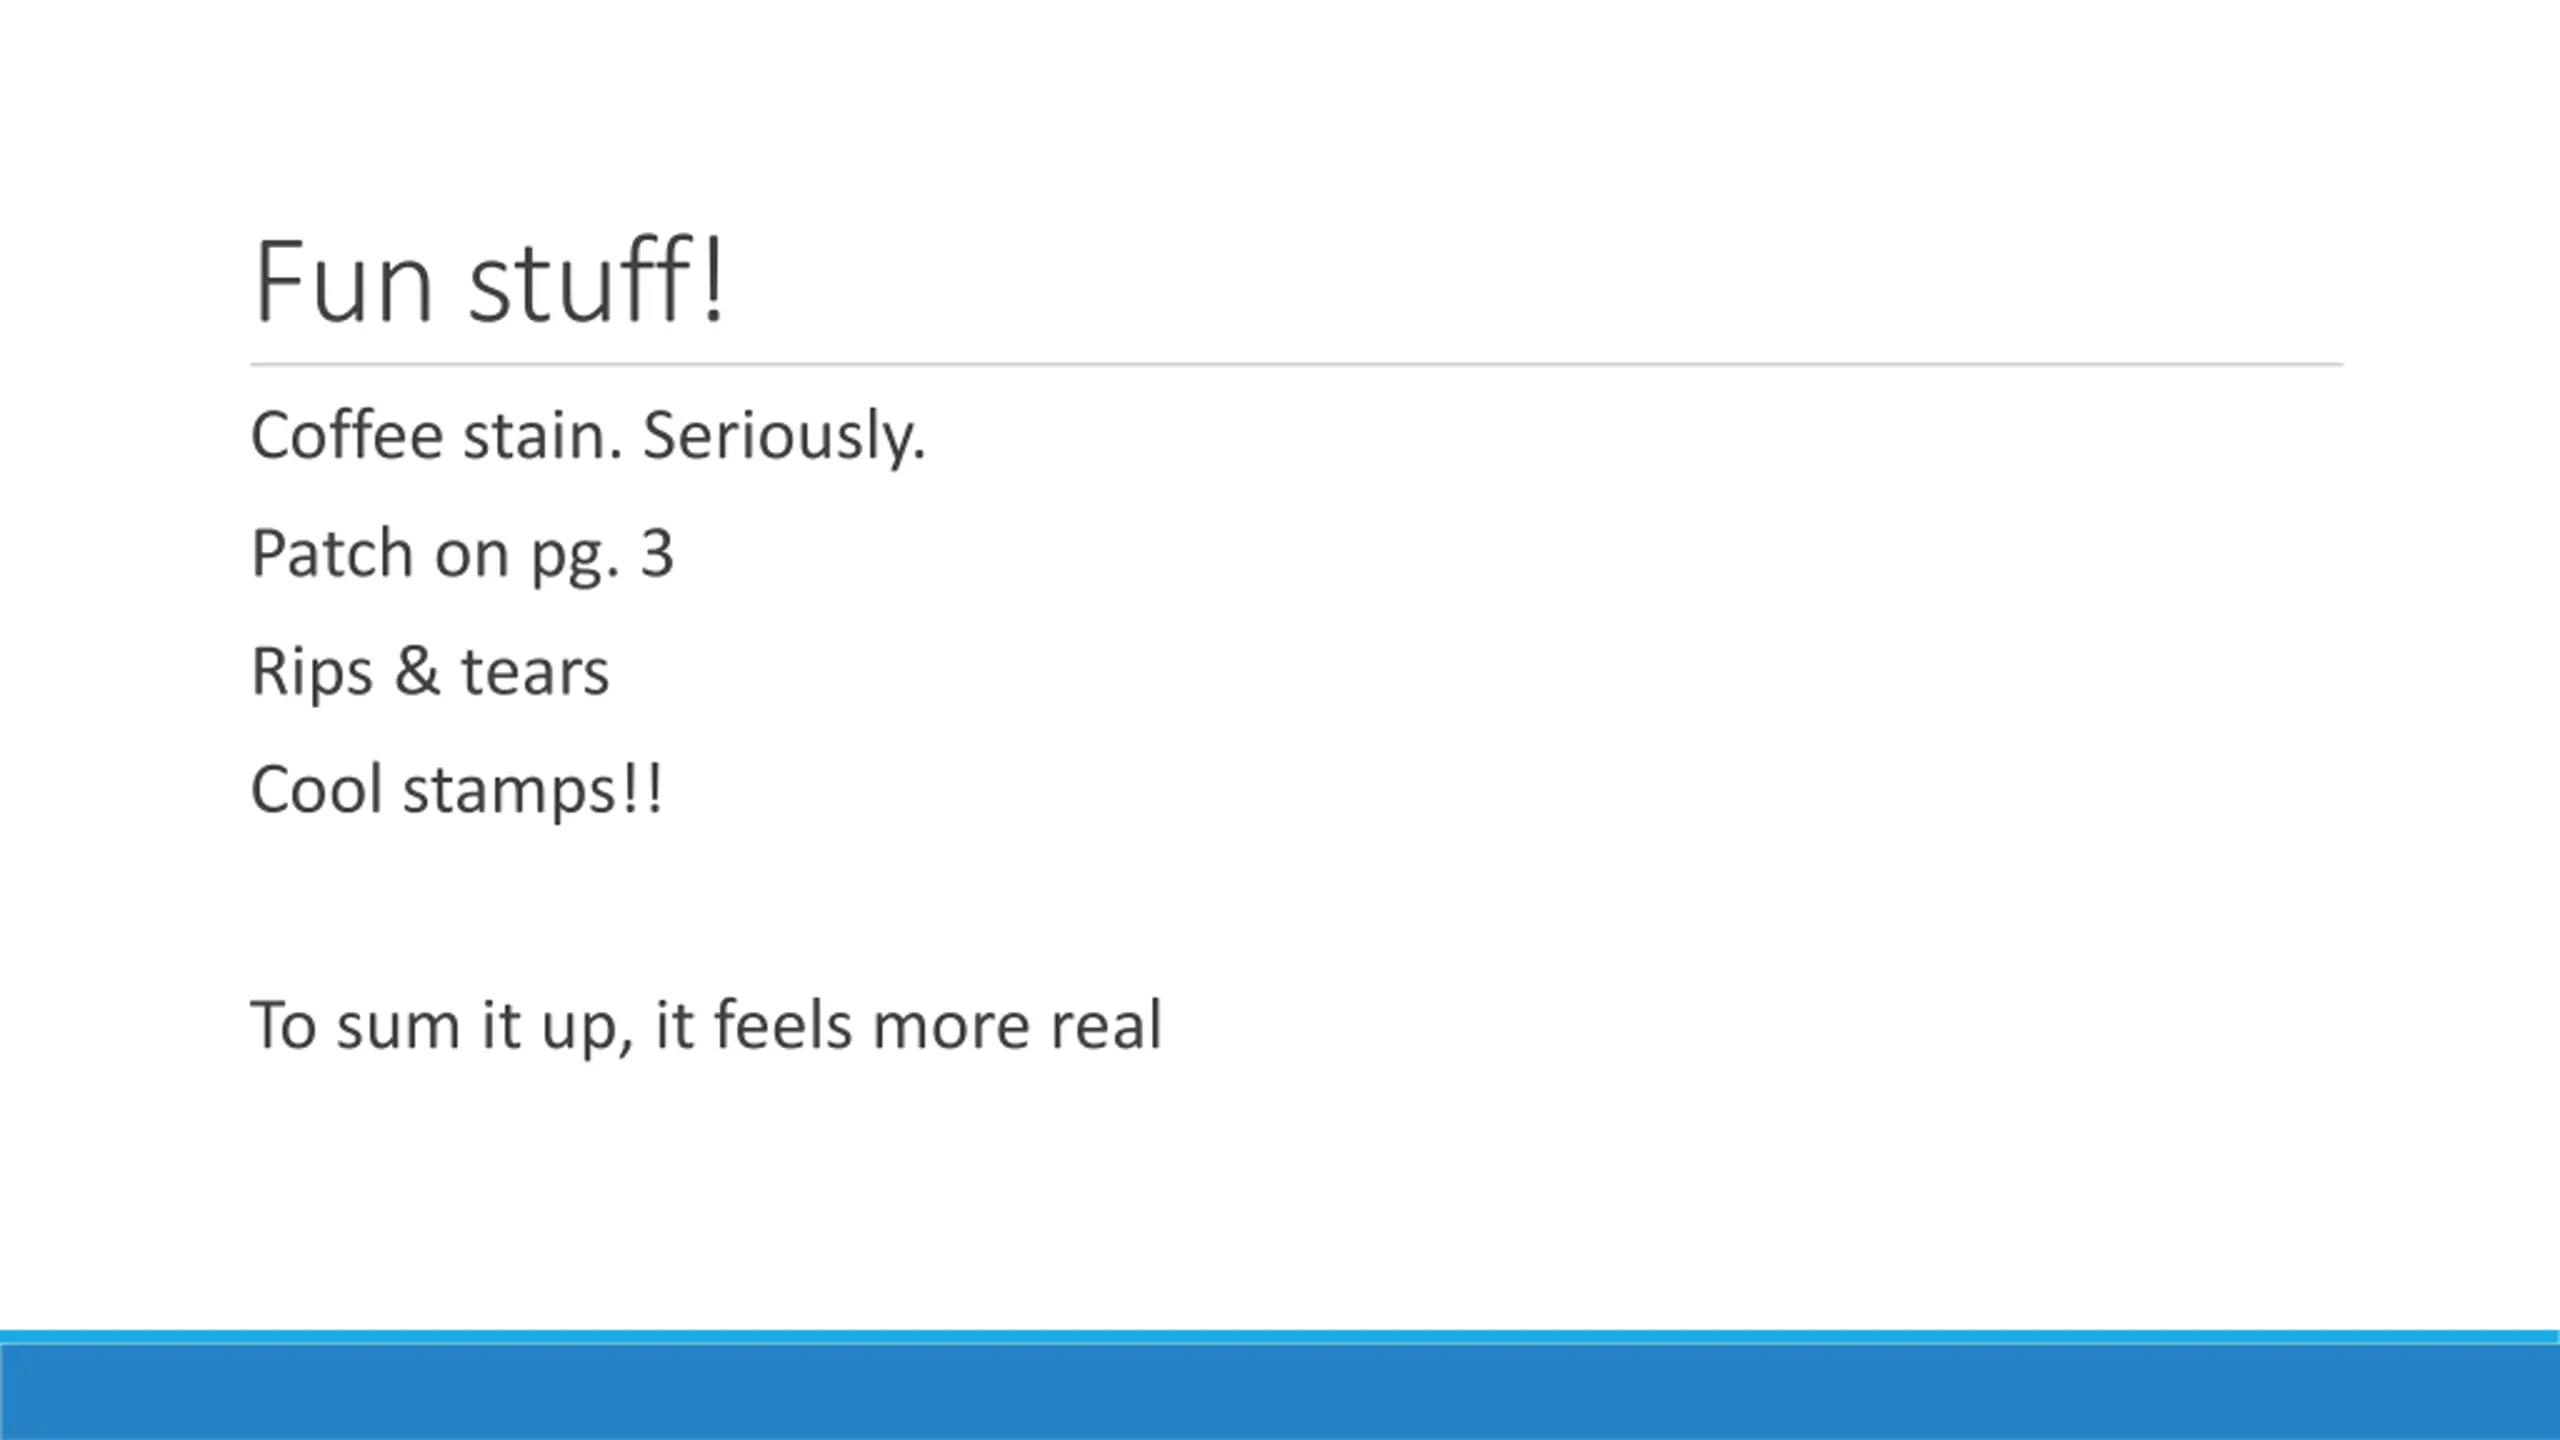Image resolution: width=2560 pixels, height=1440 pixels.
Task: Click the 'Fun stuff!' slide title
Action: pos(489,281)
